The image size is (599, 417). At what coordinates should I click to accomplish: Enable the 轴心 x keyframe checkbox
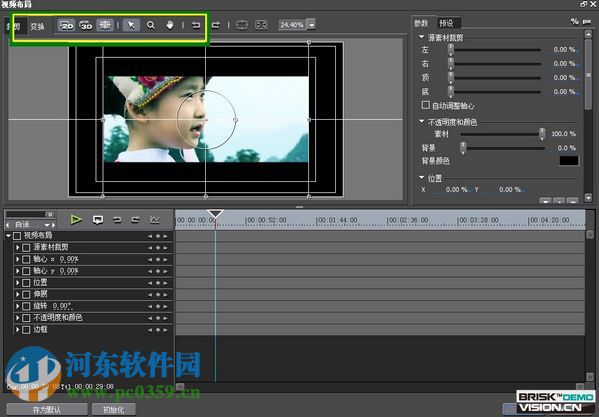(26, 260)
